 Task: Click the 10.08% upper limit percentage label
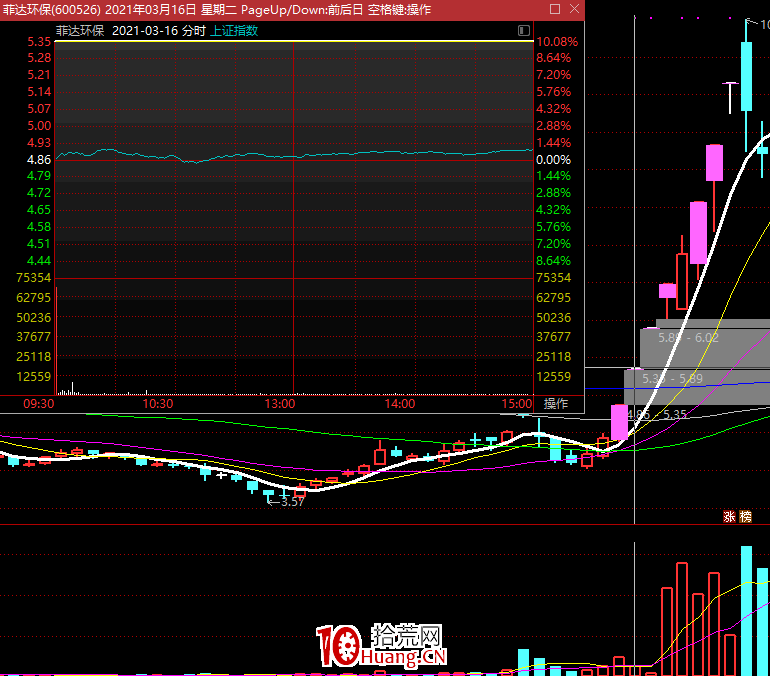tap(556, 42)
